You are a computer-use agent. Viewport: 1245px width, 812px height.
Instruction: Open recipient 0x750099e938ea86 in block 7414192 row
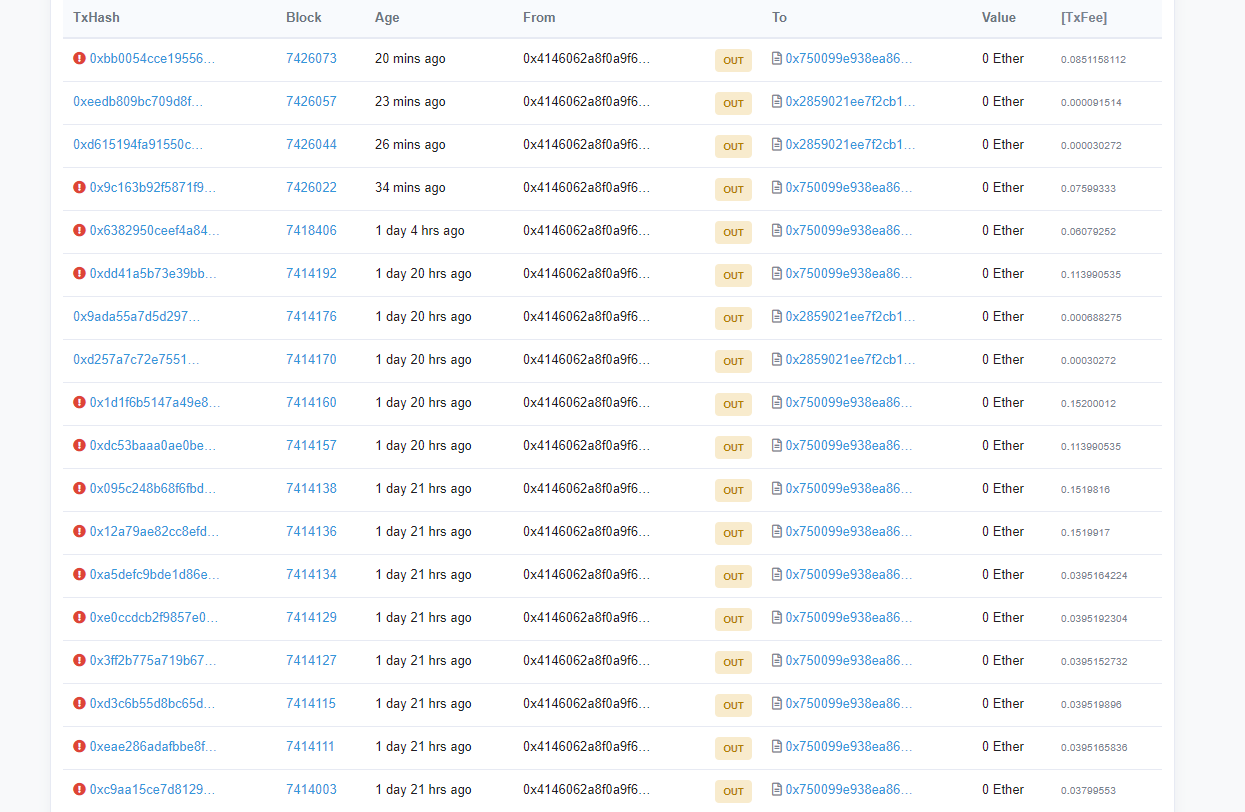click(849, 273)
